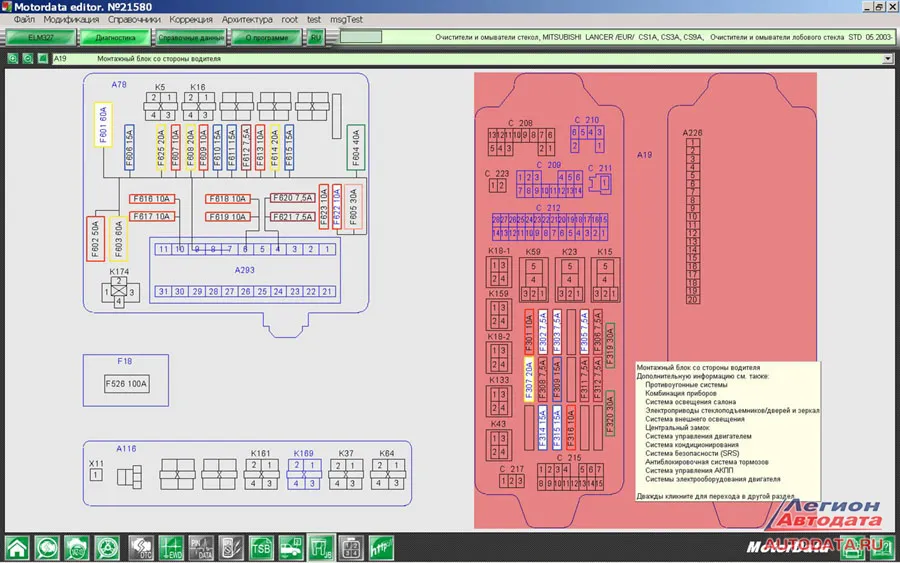
Task: Select relay K37 in block A116
Action: click(346, 475)
